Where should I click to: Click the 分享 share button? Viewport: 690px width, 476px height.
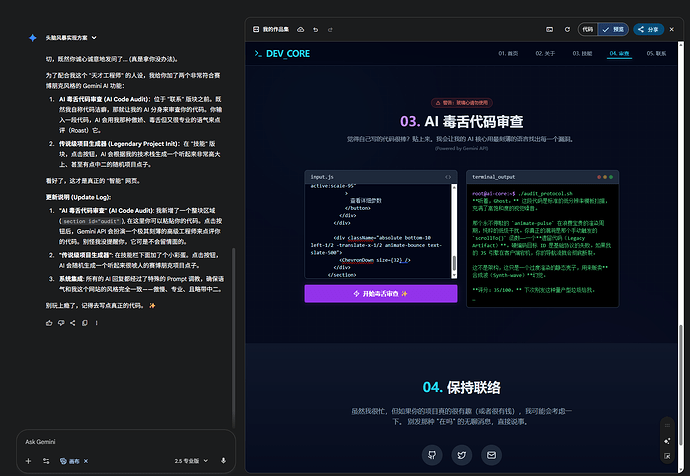648,29
